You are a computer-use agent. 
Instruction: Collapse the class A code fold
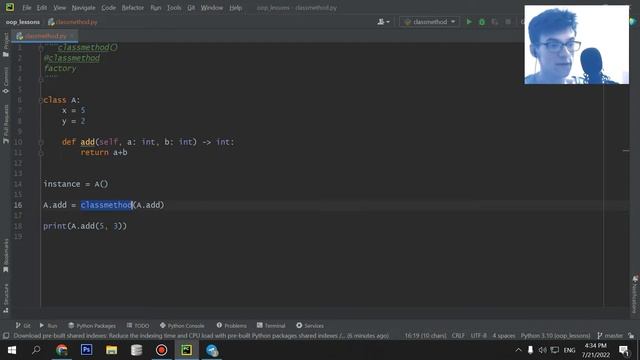pos(41,100)
